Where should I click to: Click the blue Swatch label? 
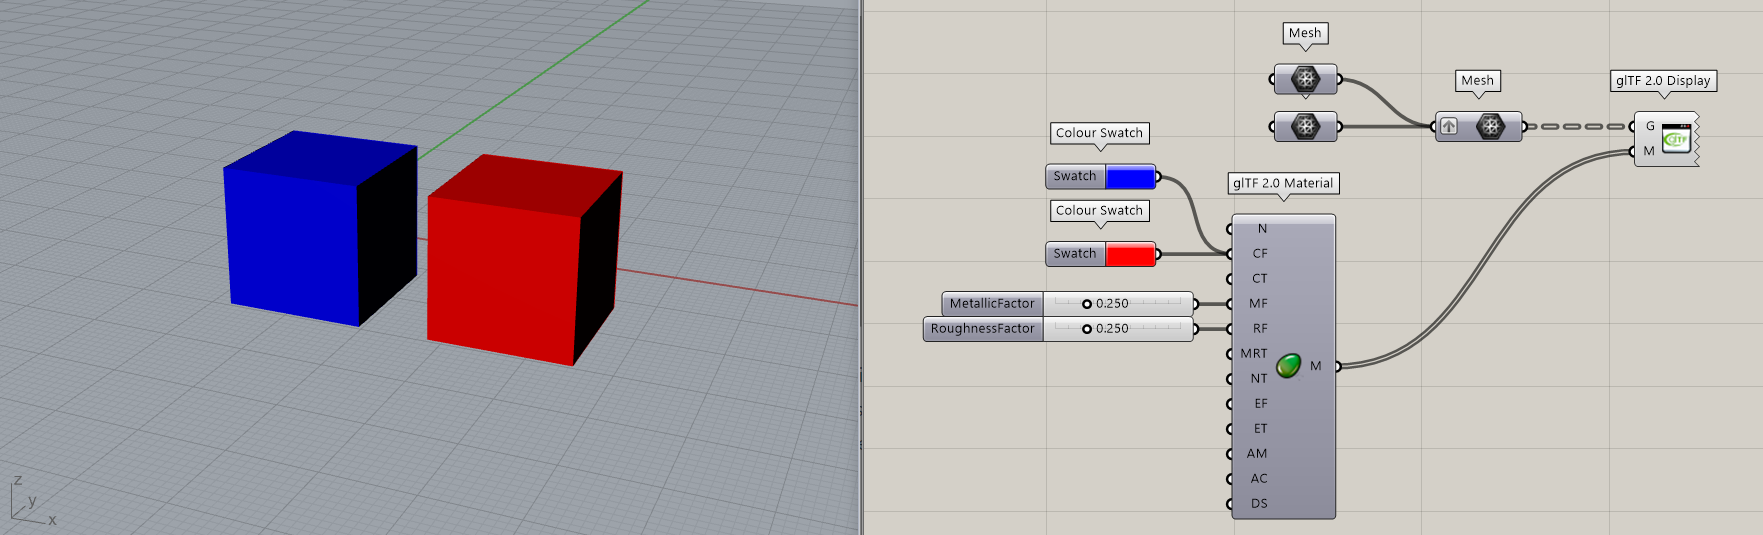click(1075, 177)
